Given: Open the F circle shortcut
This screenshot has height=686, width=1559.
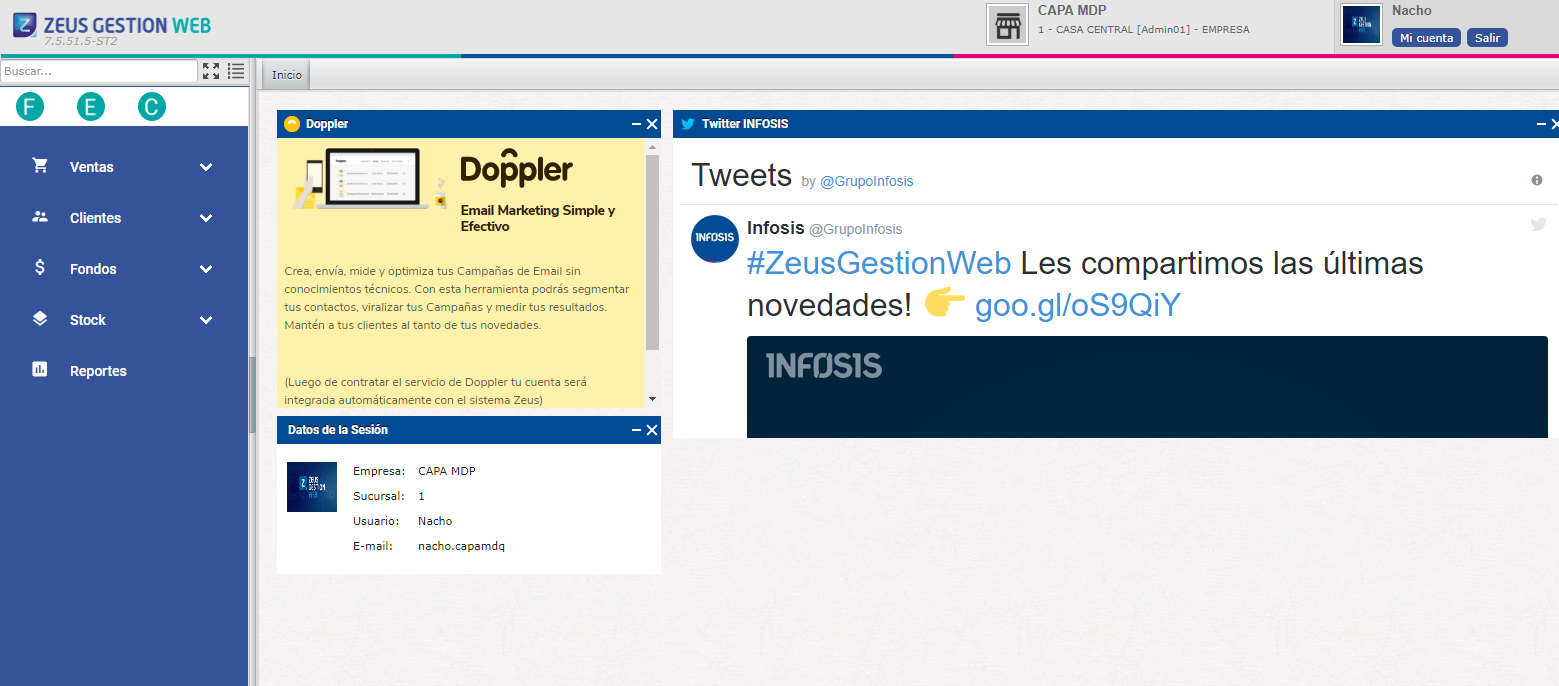Looking at the screenshot, I should click(30, 107).
